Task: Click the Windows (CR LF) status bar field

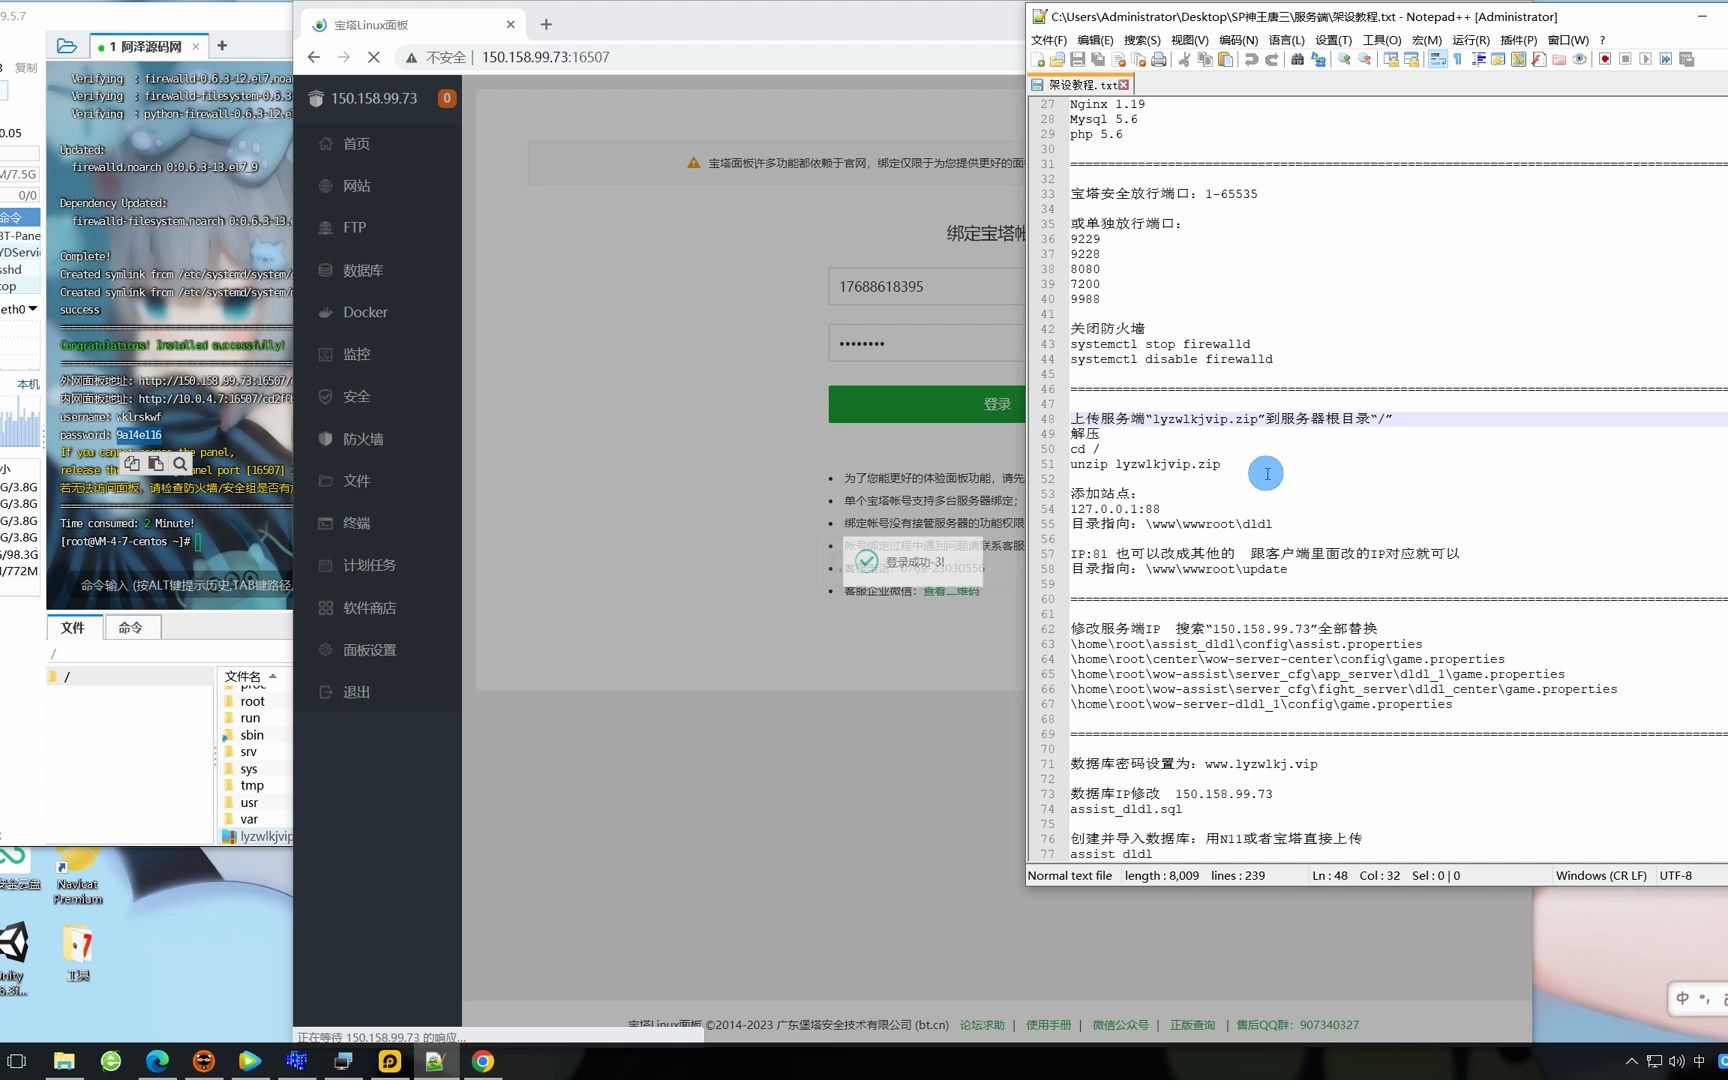Action: [1601, 876]
